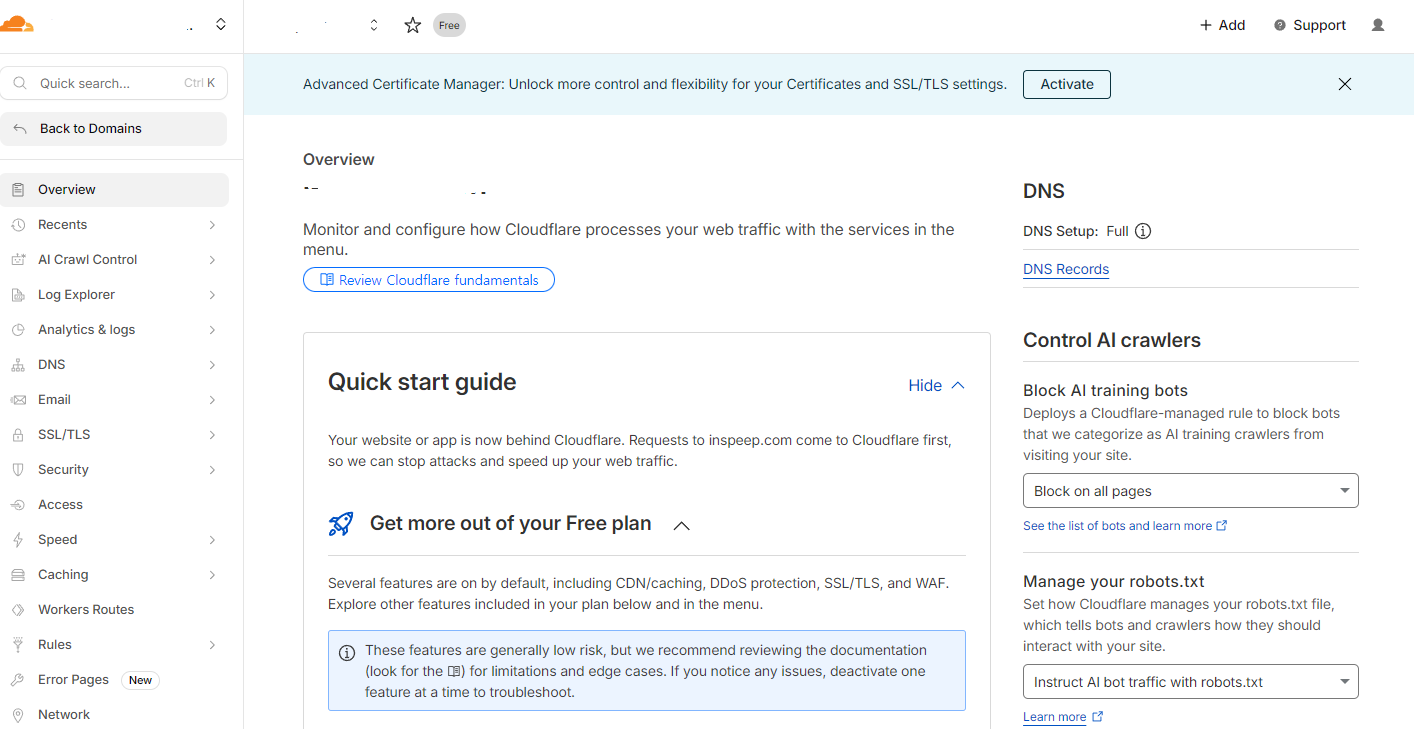Focus the Quick search input field

114,83
